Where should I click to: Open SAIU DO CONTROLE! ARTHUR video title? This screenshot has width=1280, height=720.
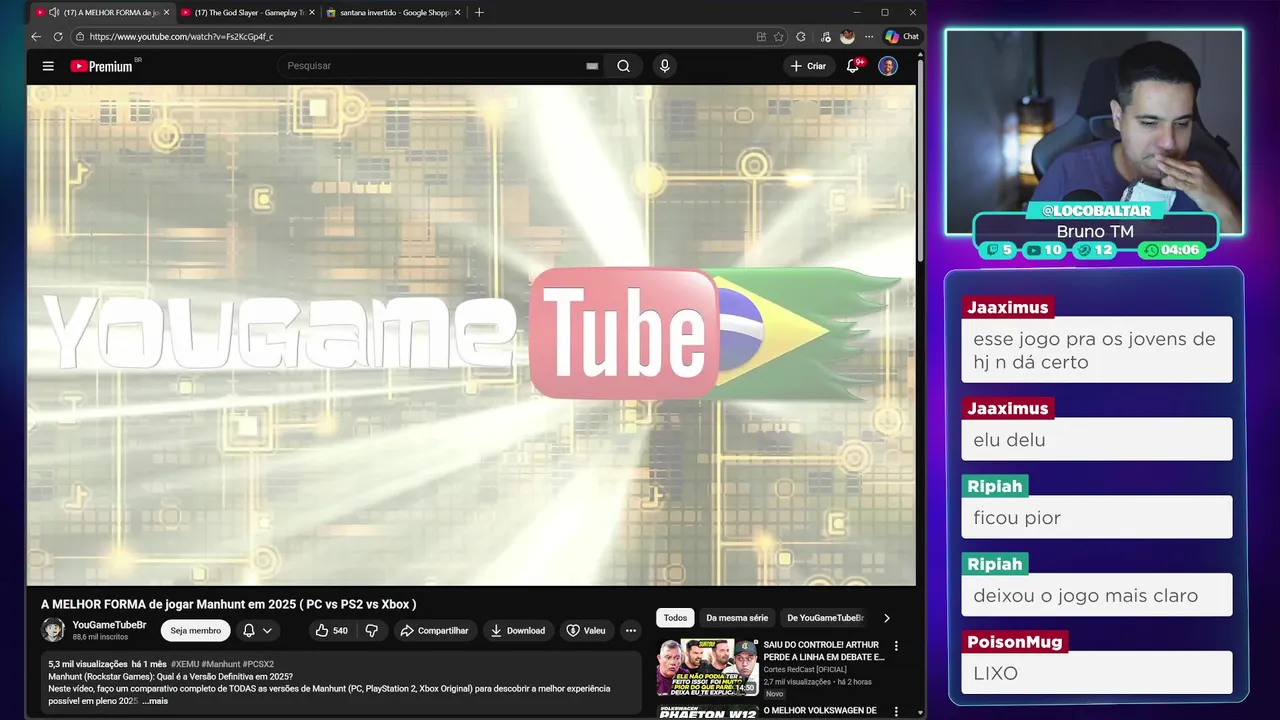pyautogui.click(x=824, y=651)
